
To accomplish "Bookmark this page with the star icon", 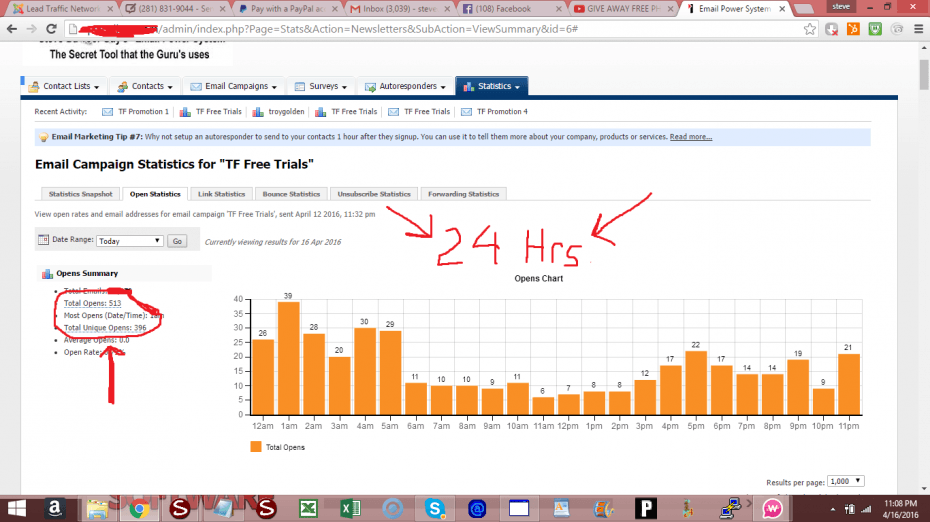I will [810, 29].
